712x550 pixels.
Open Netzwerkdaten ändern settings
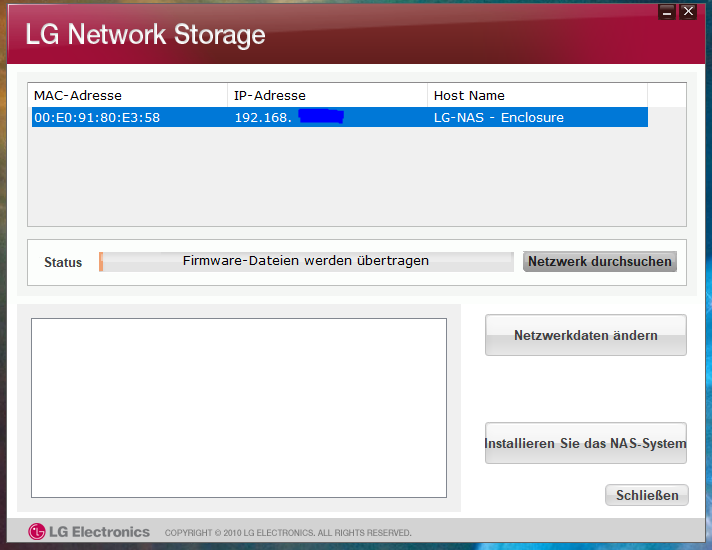pos(586,335)
